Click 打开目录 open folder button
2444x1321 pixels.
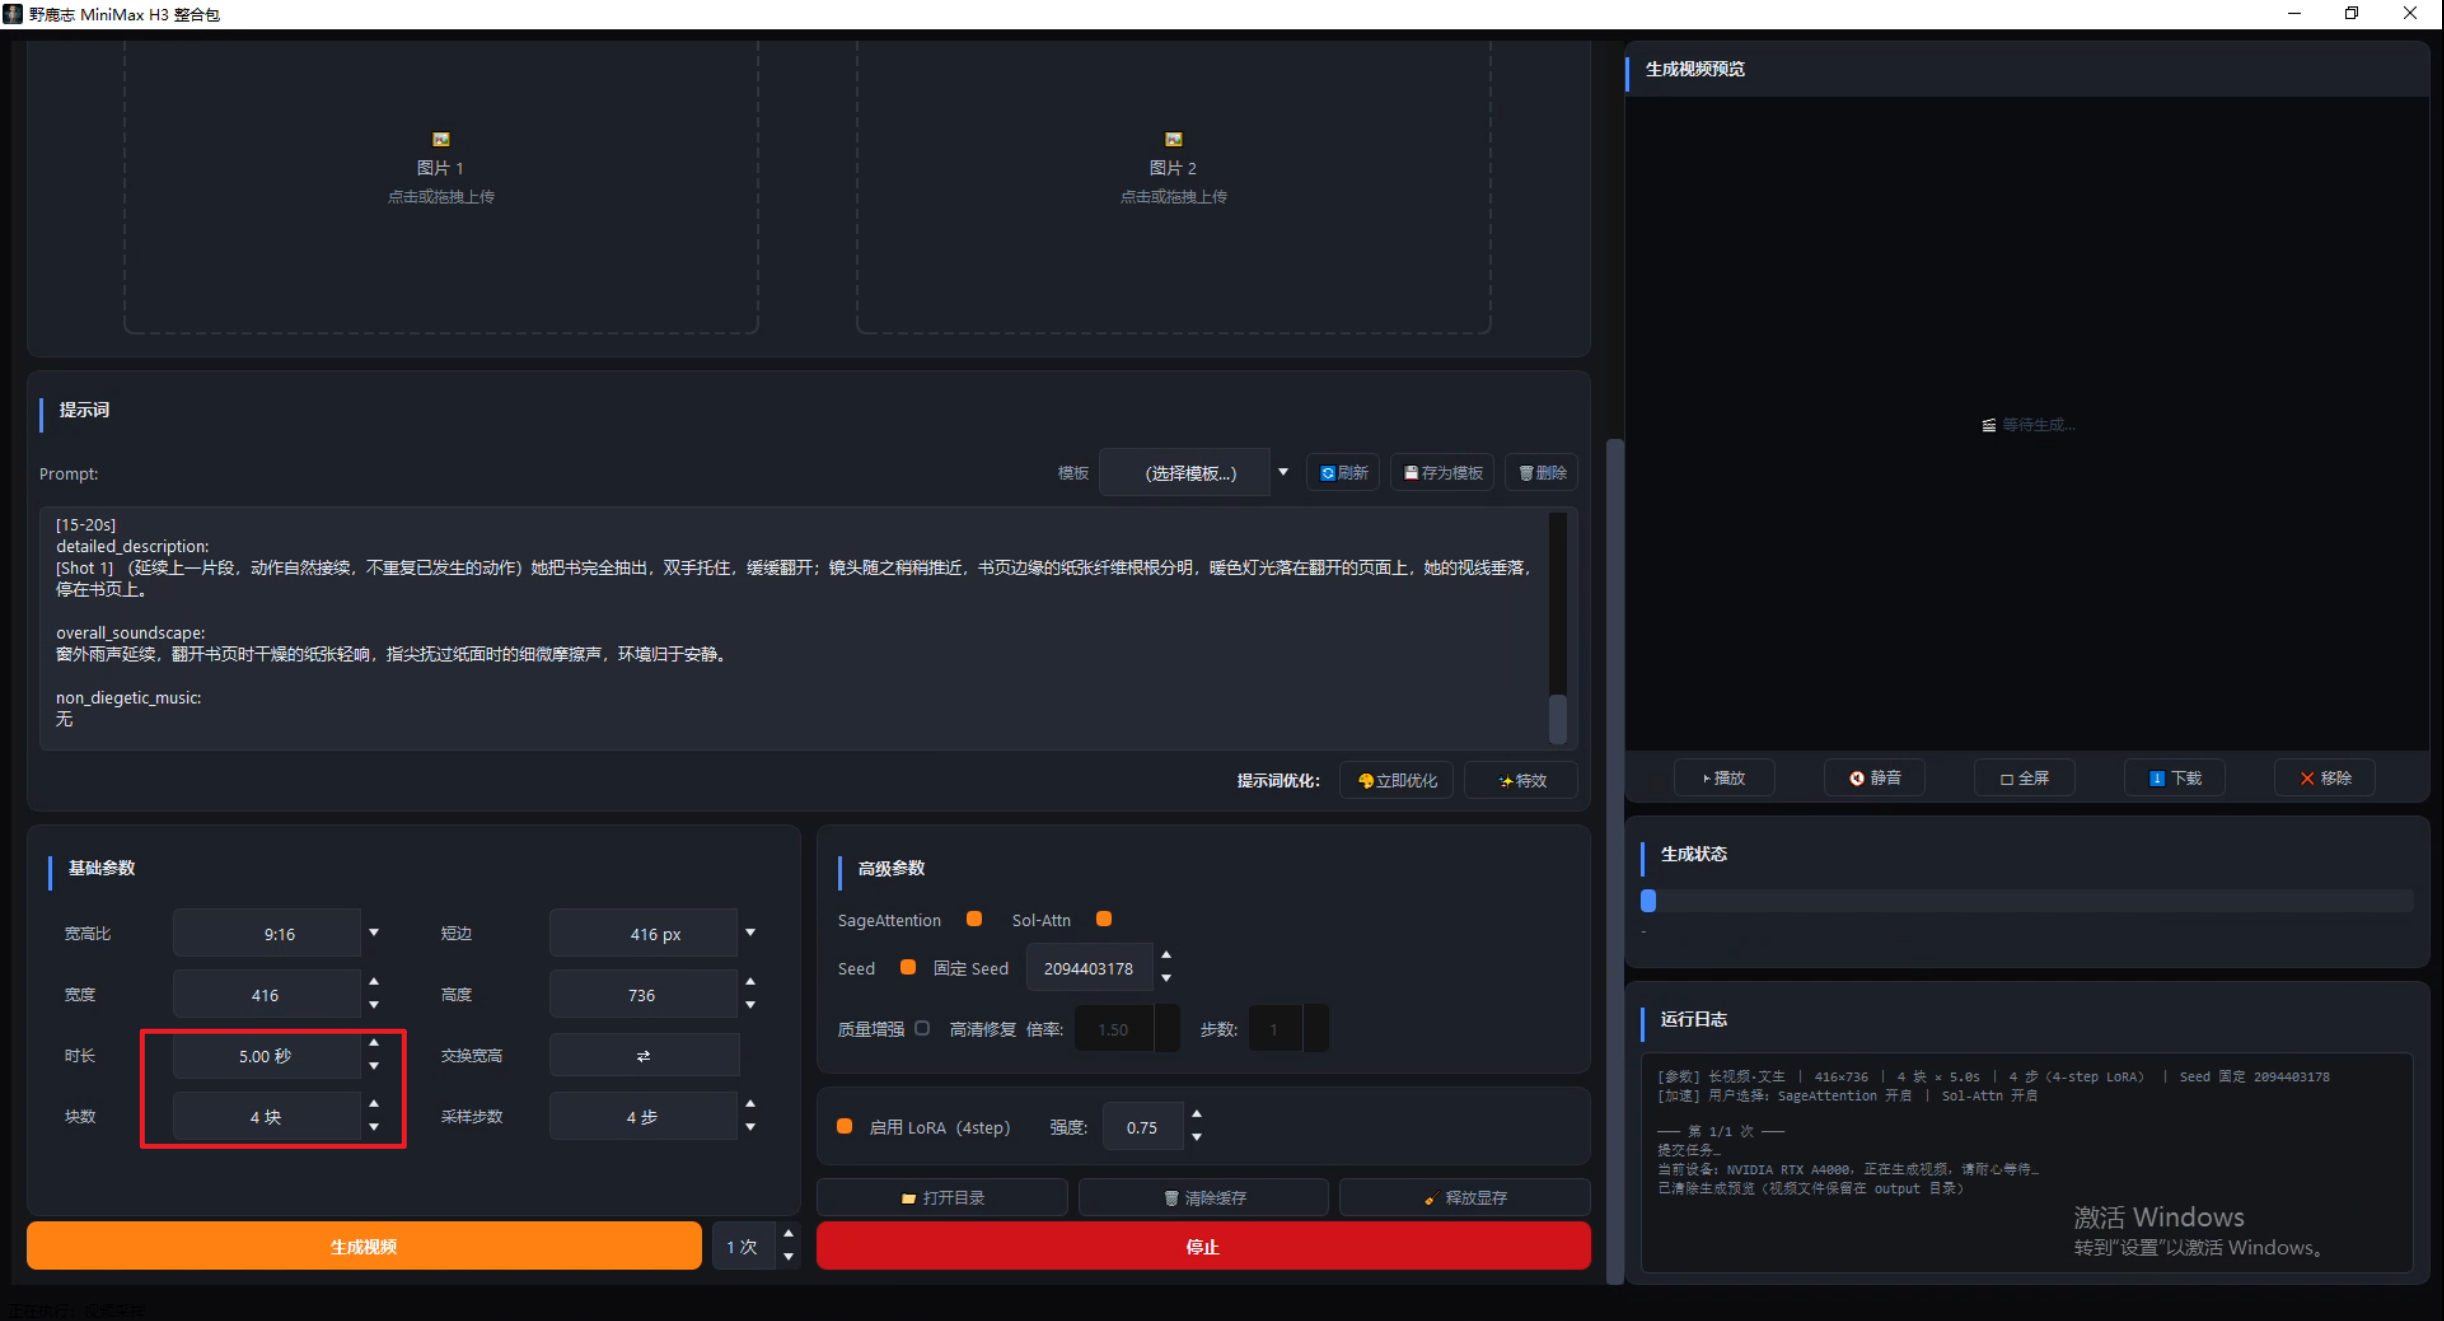point(942,1197)
